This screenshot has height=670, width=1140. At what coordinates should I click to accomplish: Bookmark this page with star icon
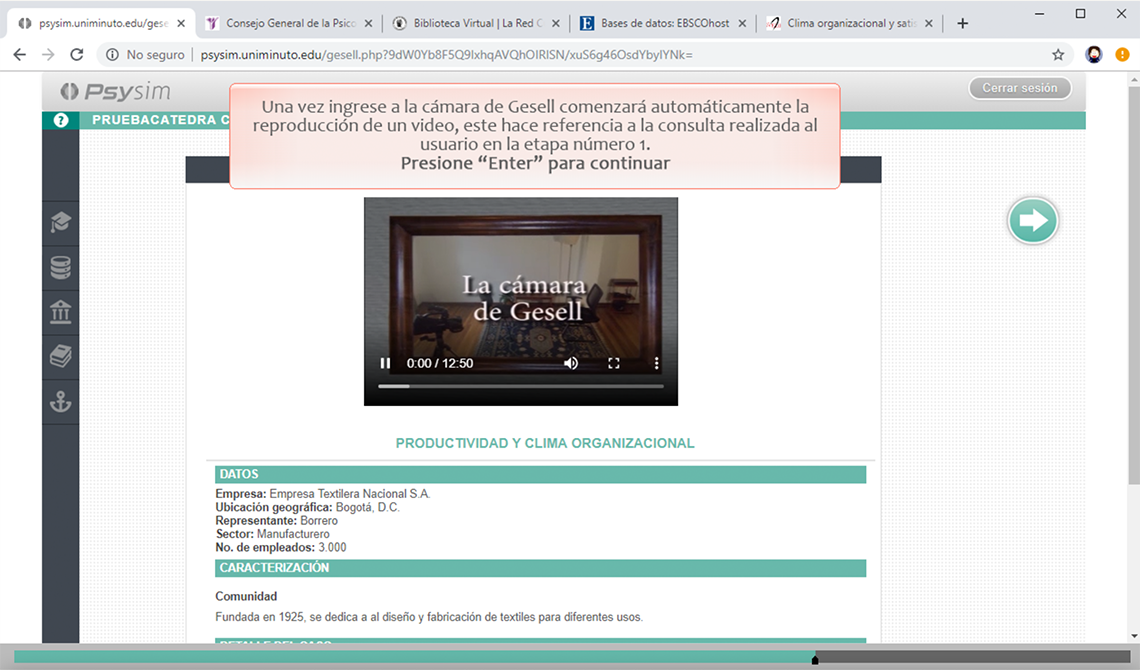coord(1058,55)
